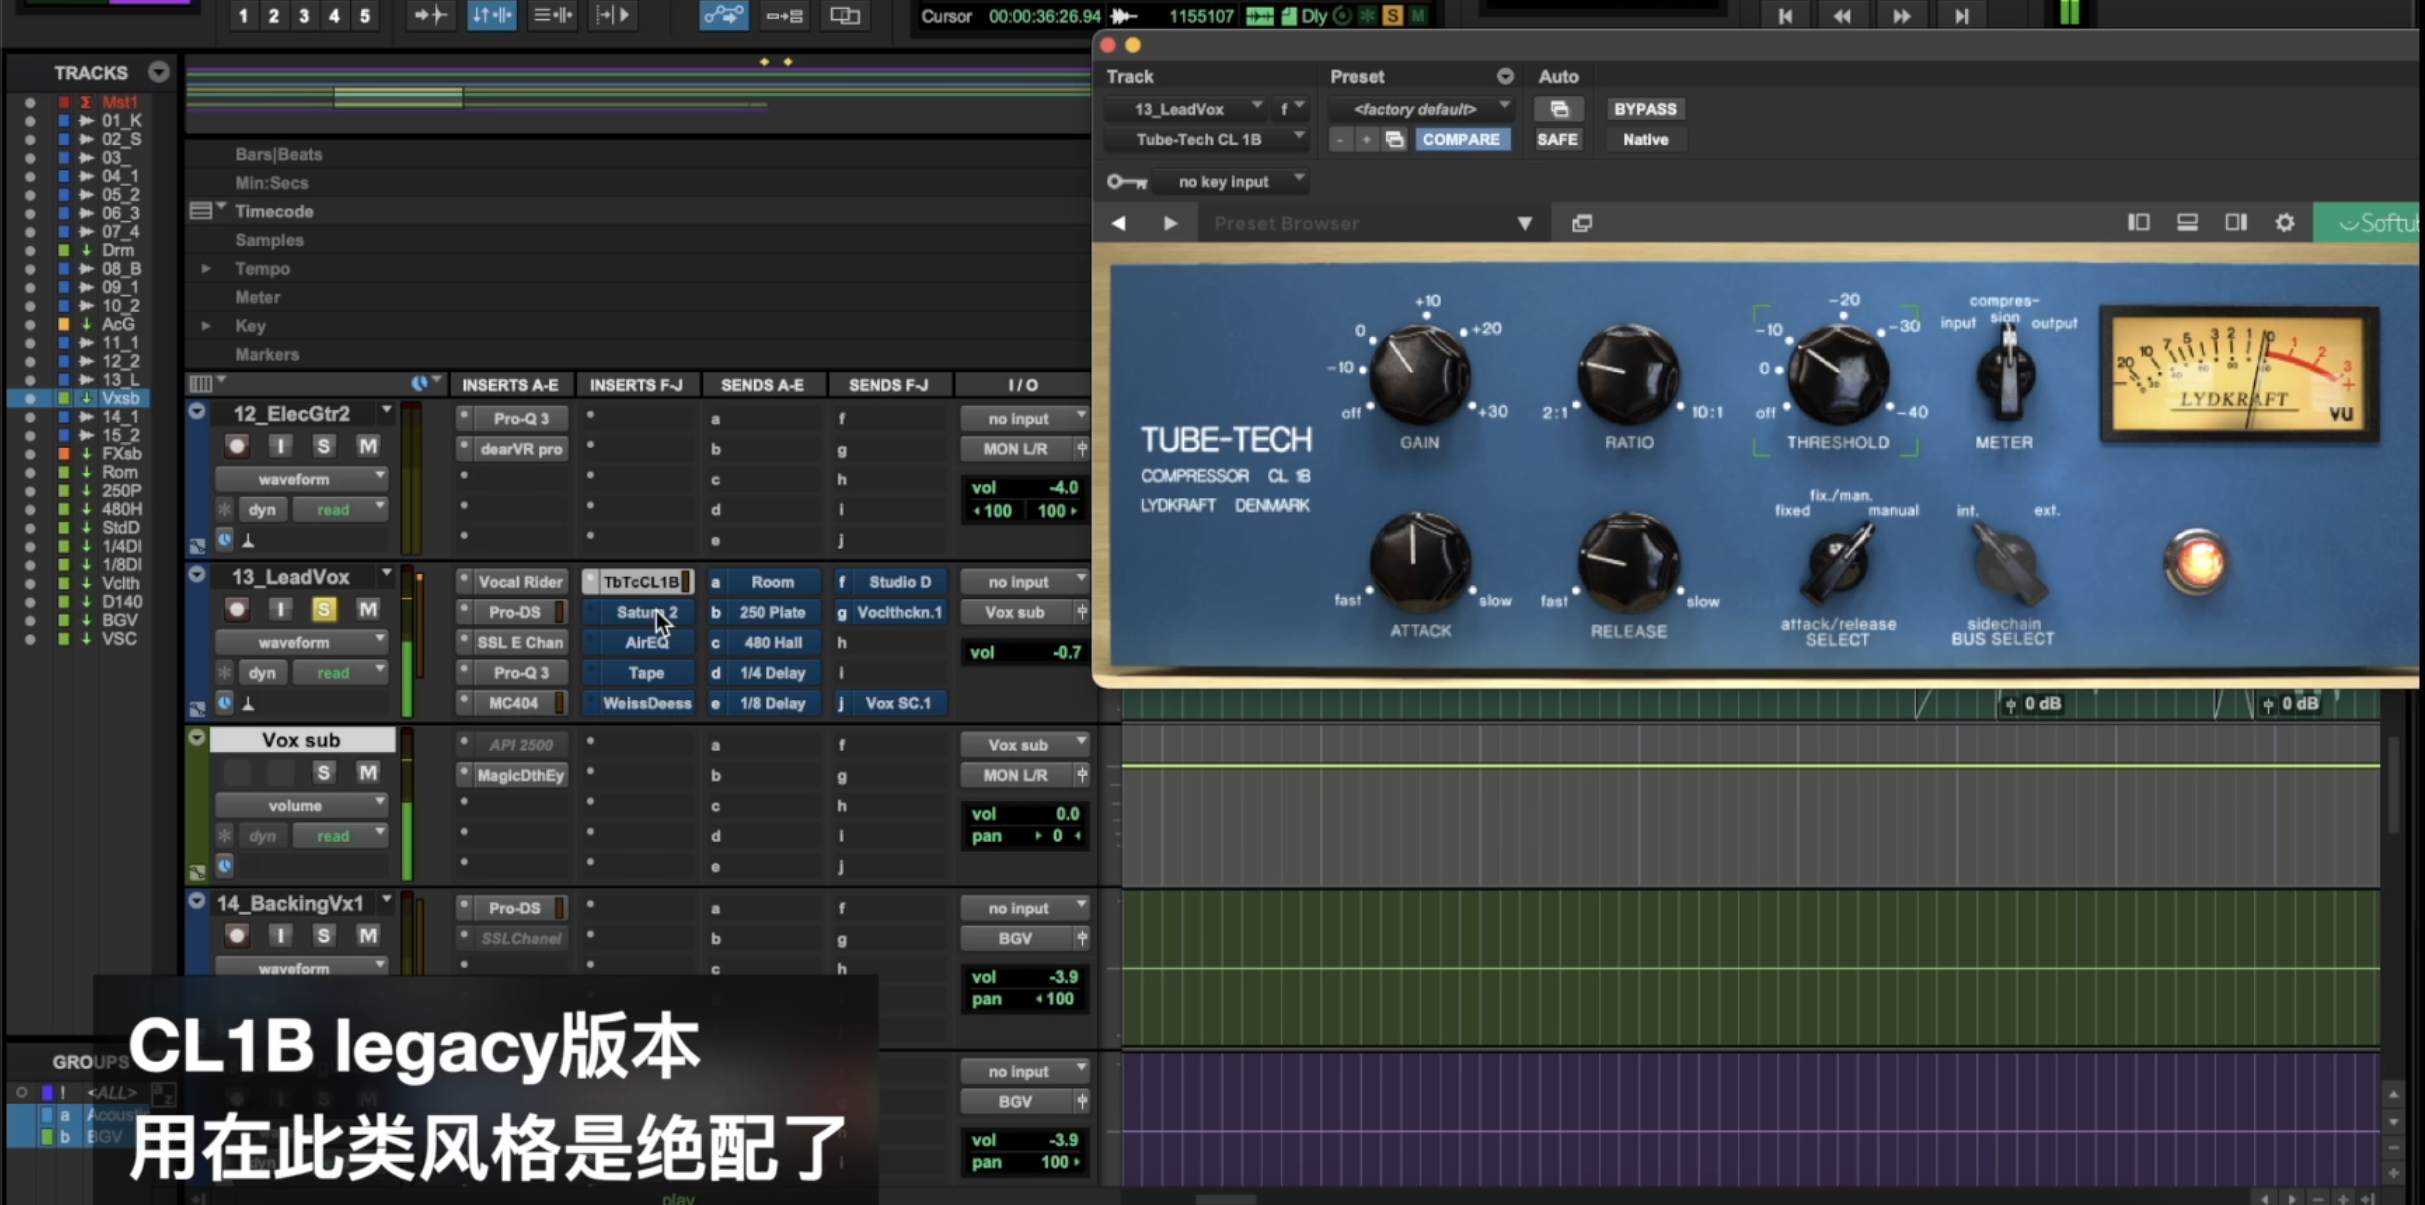The height and width of the screenshot is (1205, 2425).
Task: Click the next preset arrow in plugin
Action: click(x=1170, y=223)
